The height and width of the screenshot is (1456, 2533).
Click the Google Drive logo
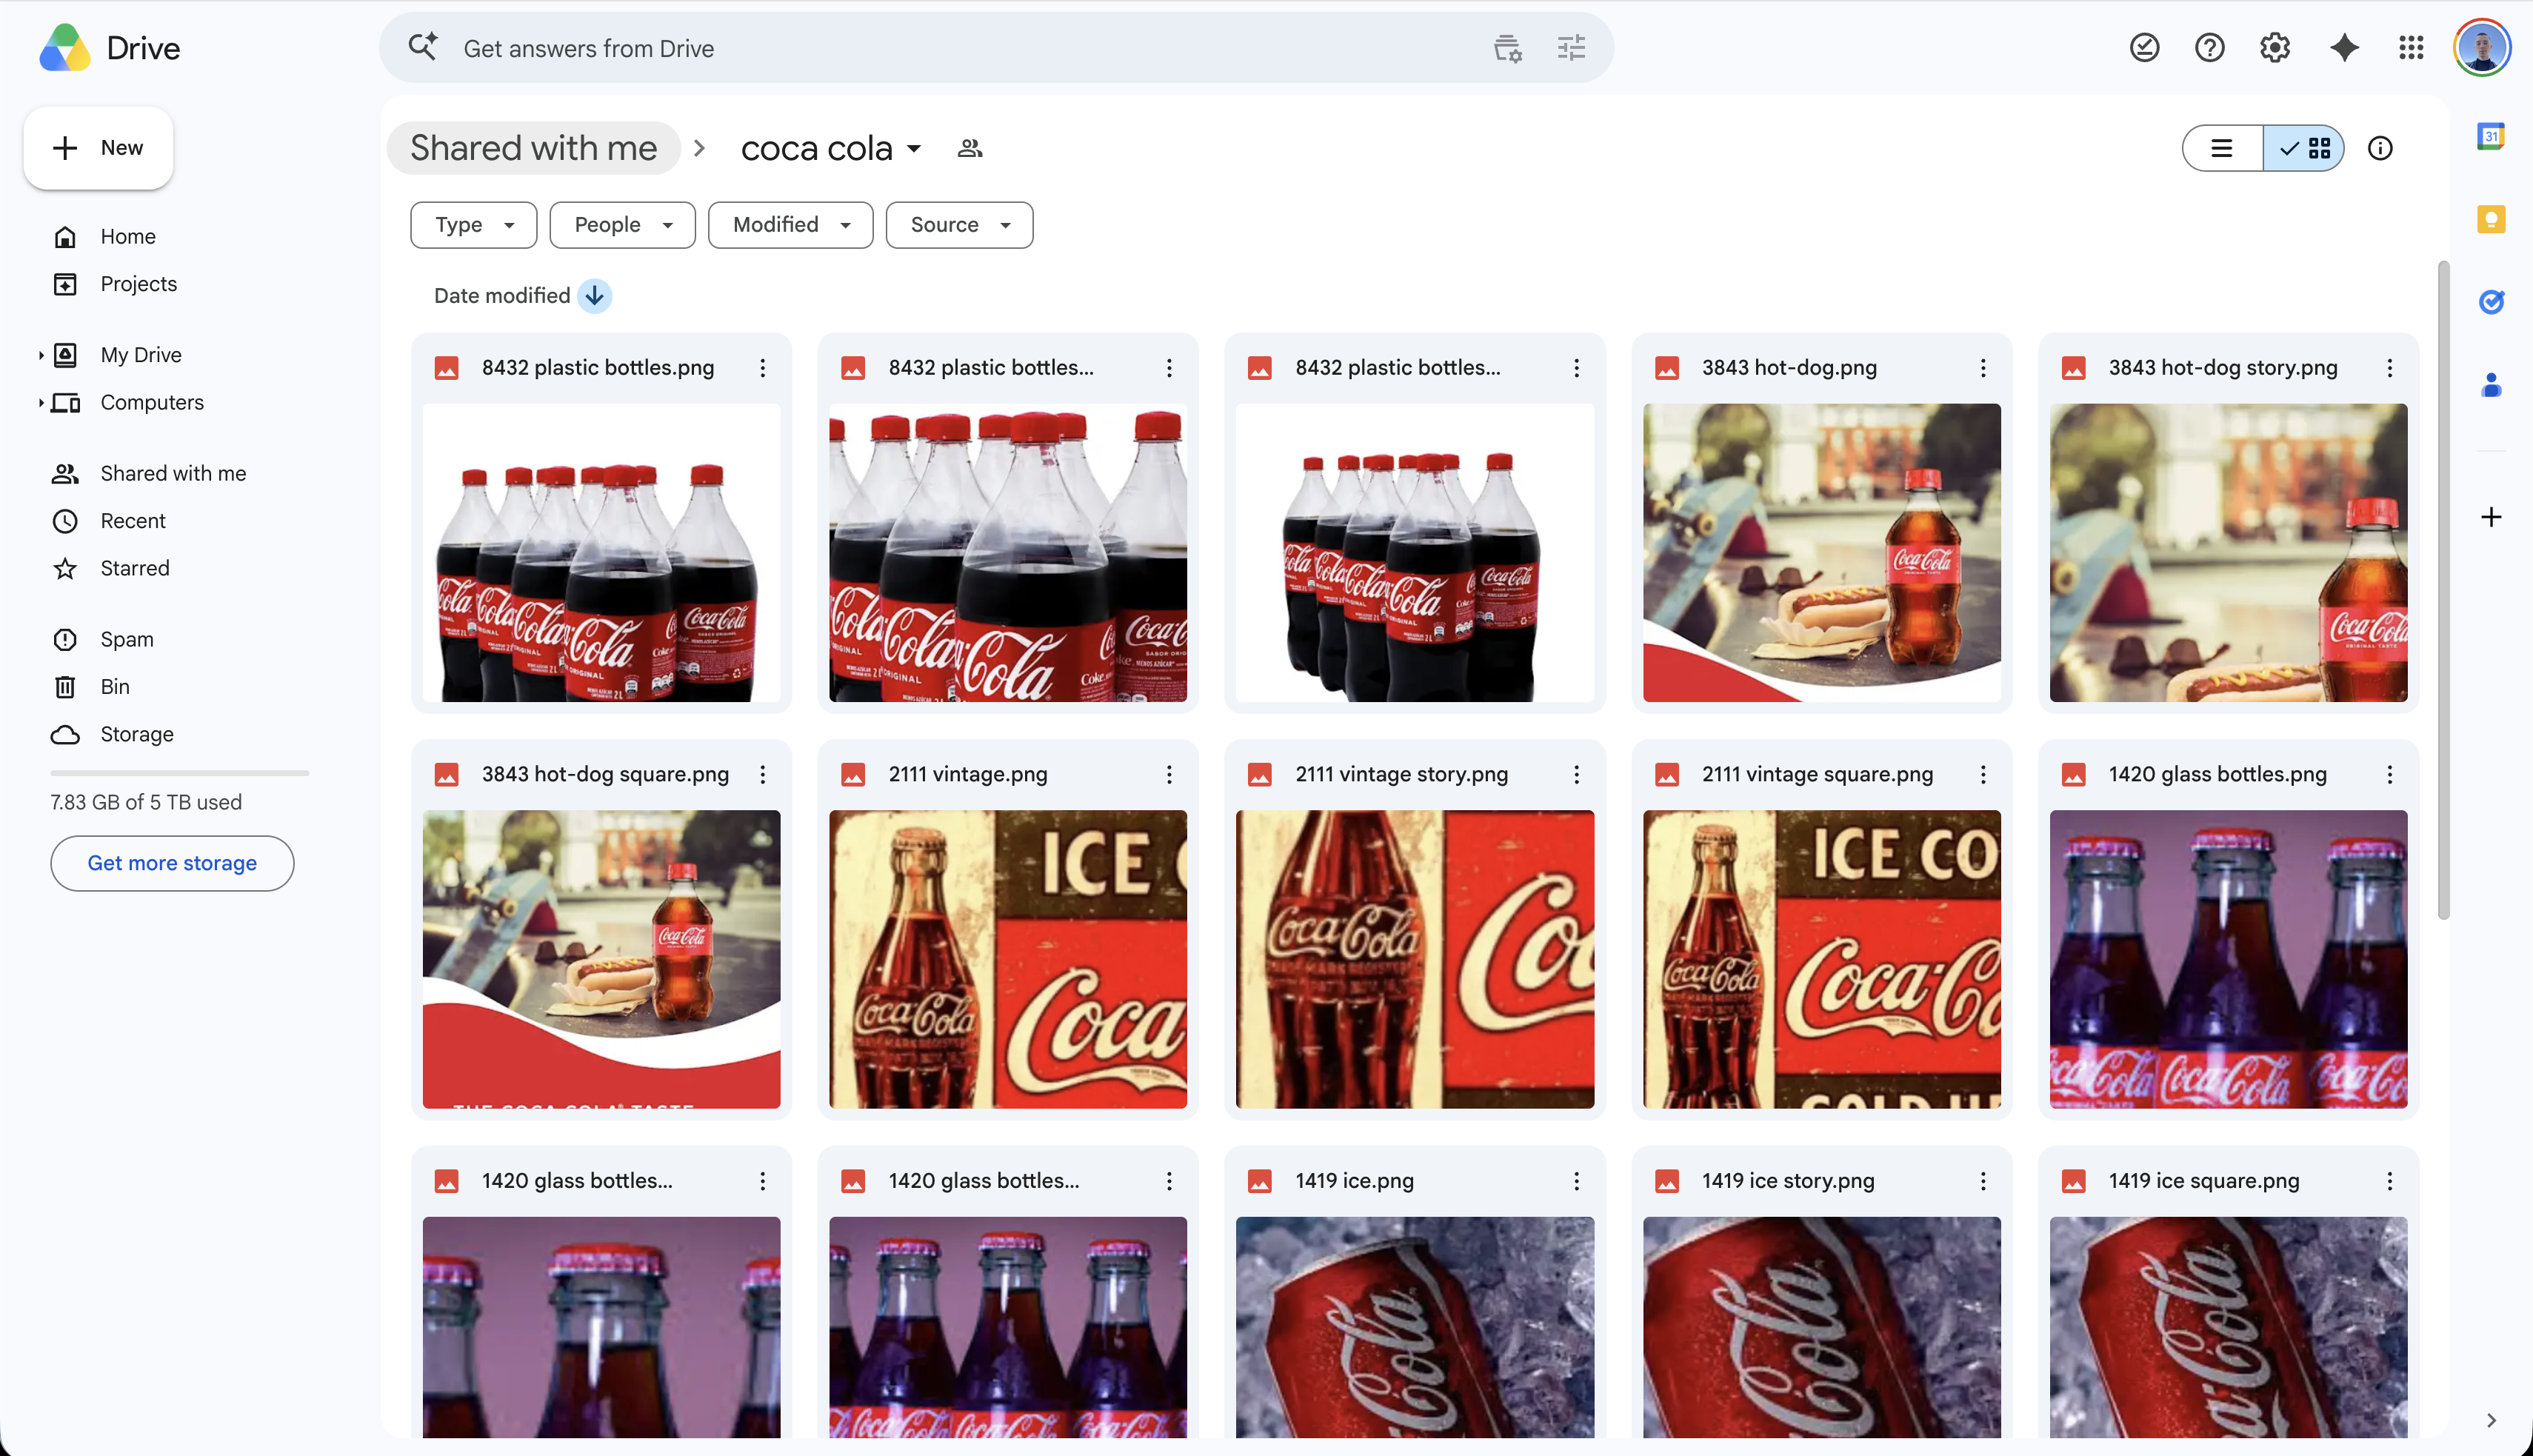click(66, 47)
